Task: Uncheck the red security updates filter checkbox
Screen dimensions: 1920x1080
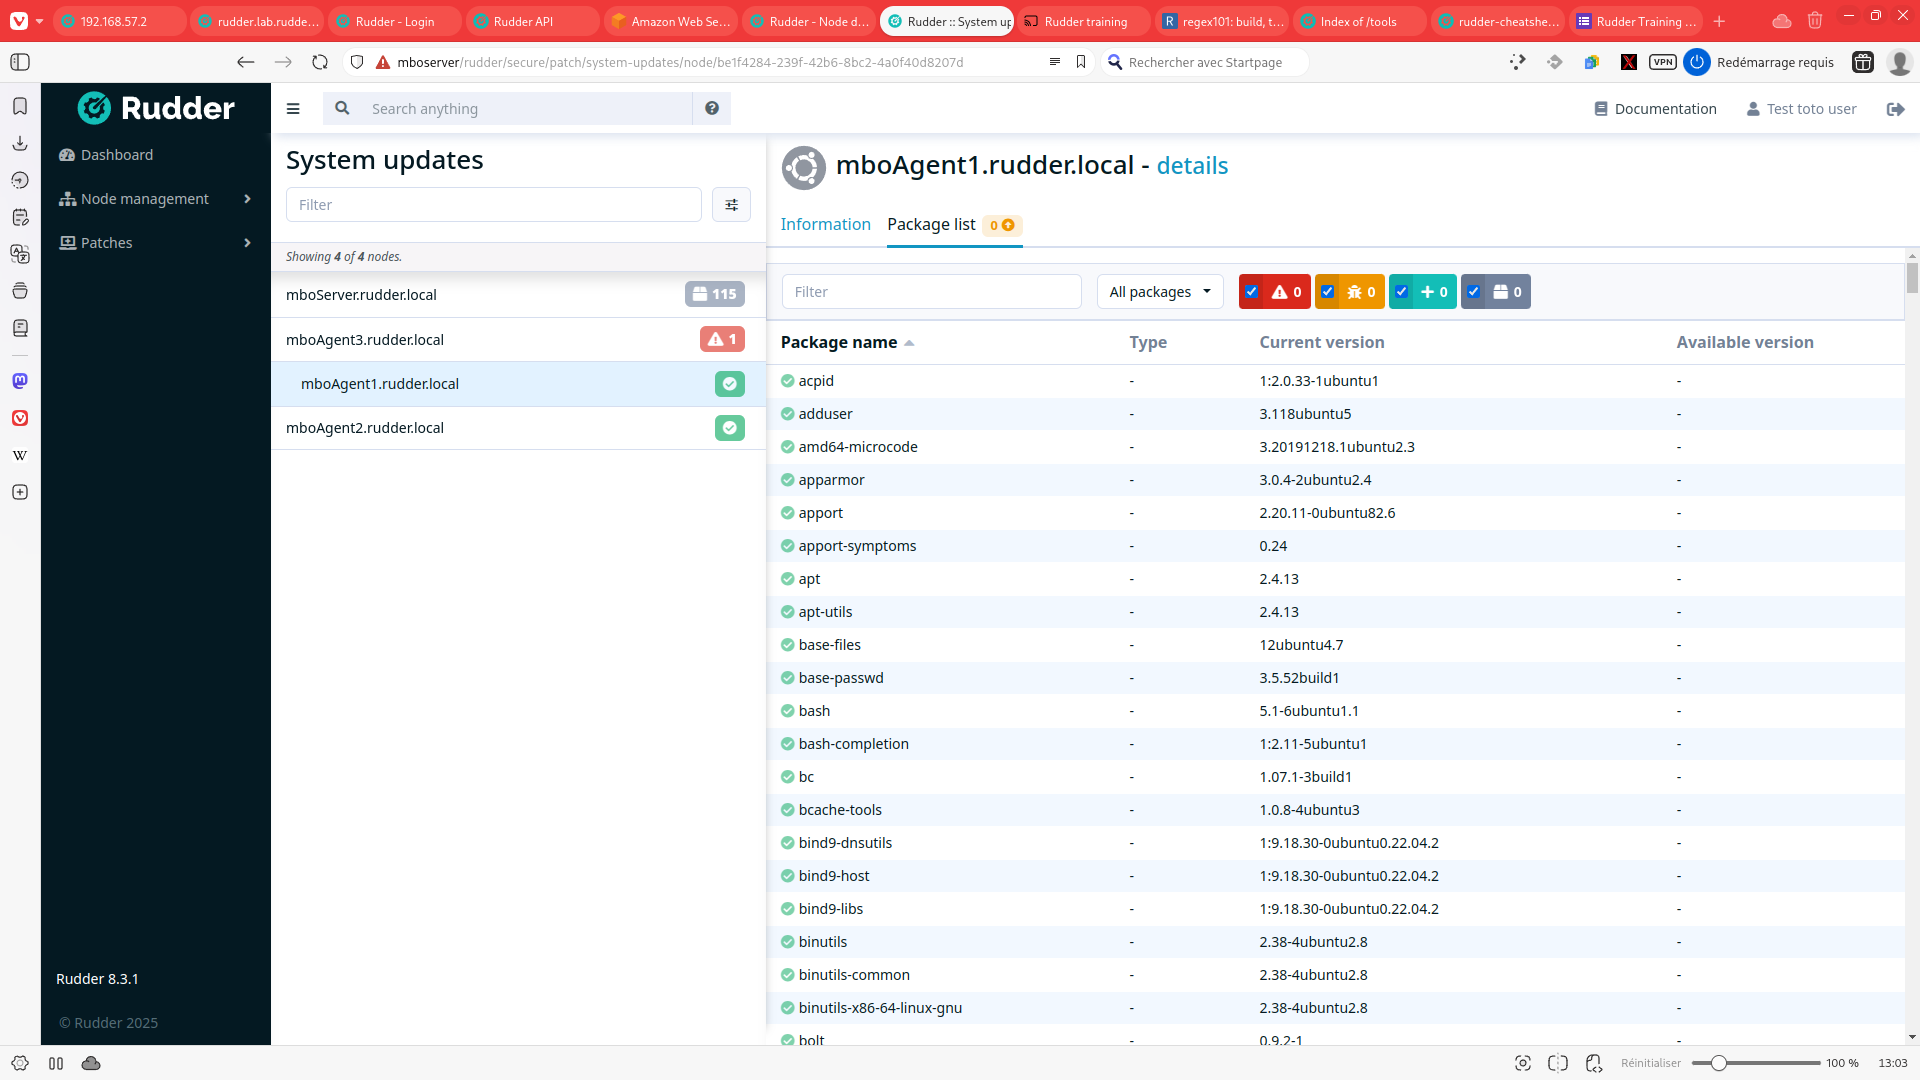Action: tap(1252, 292)
